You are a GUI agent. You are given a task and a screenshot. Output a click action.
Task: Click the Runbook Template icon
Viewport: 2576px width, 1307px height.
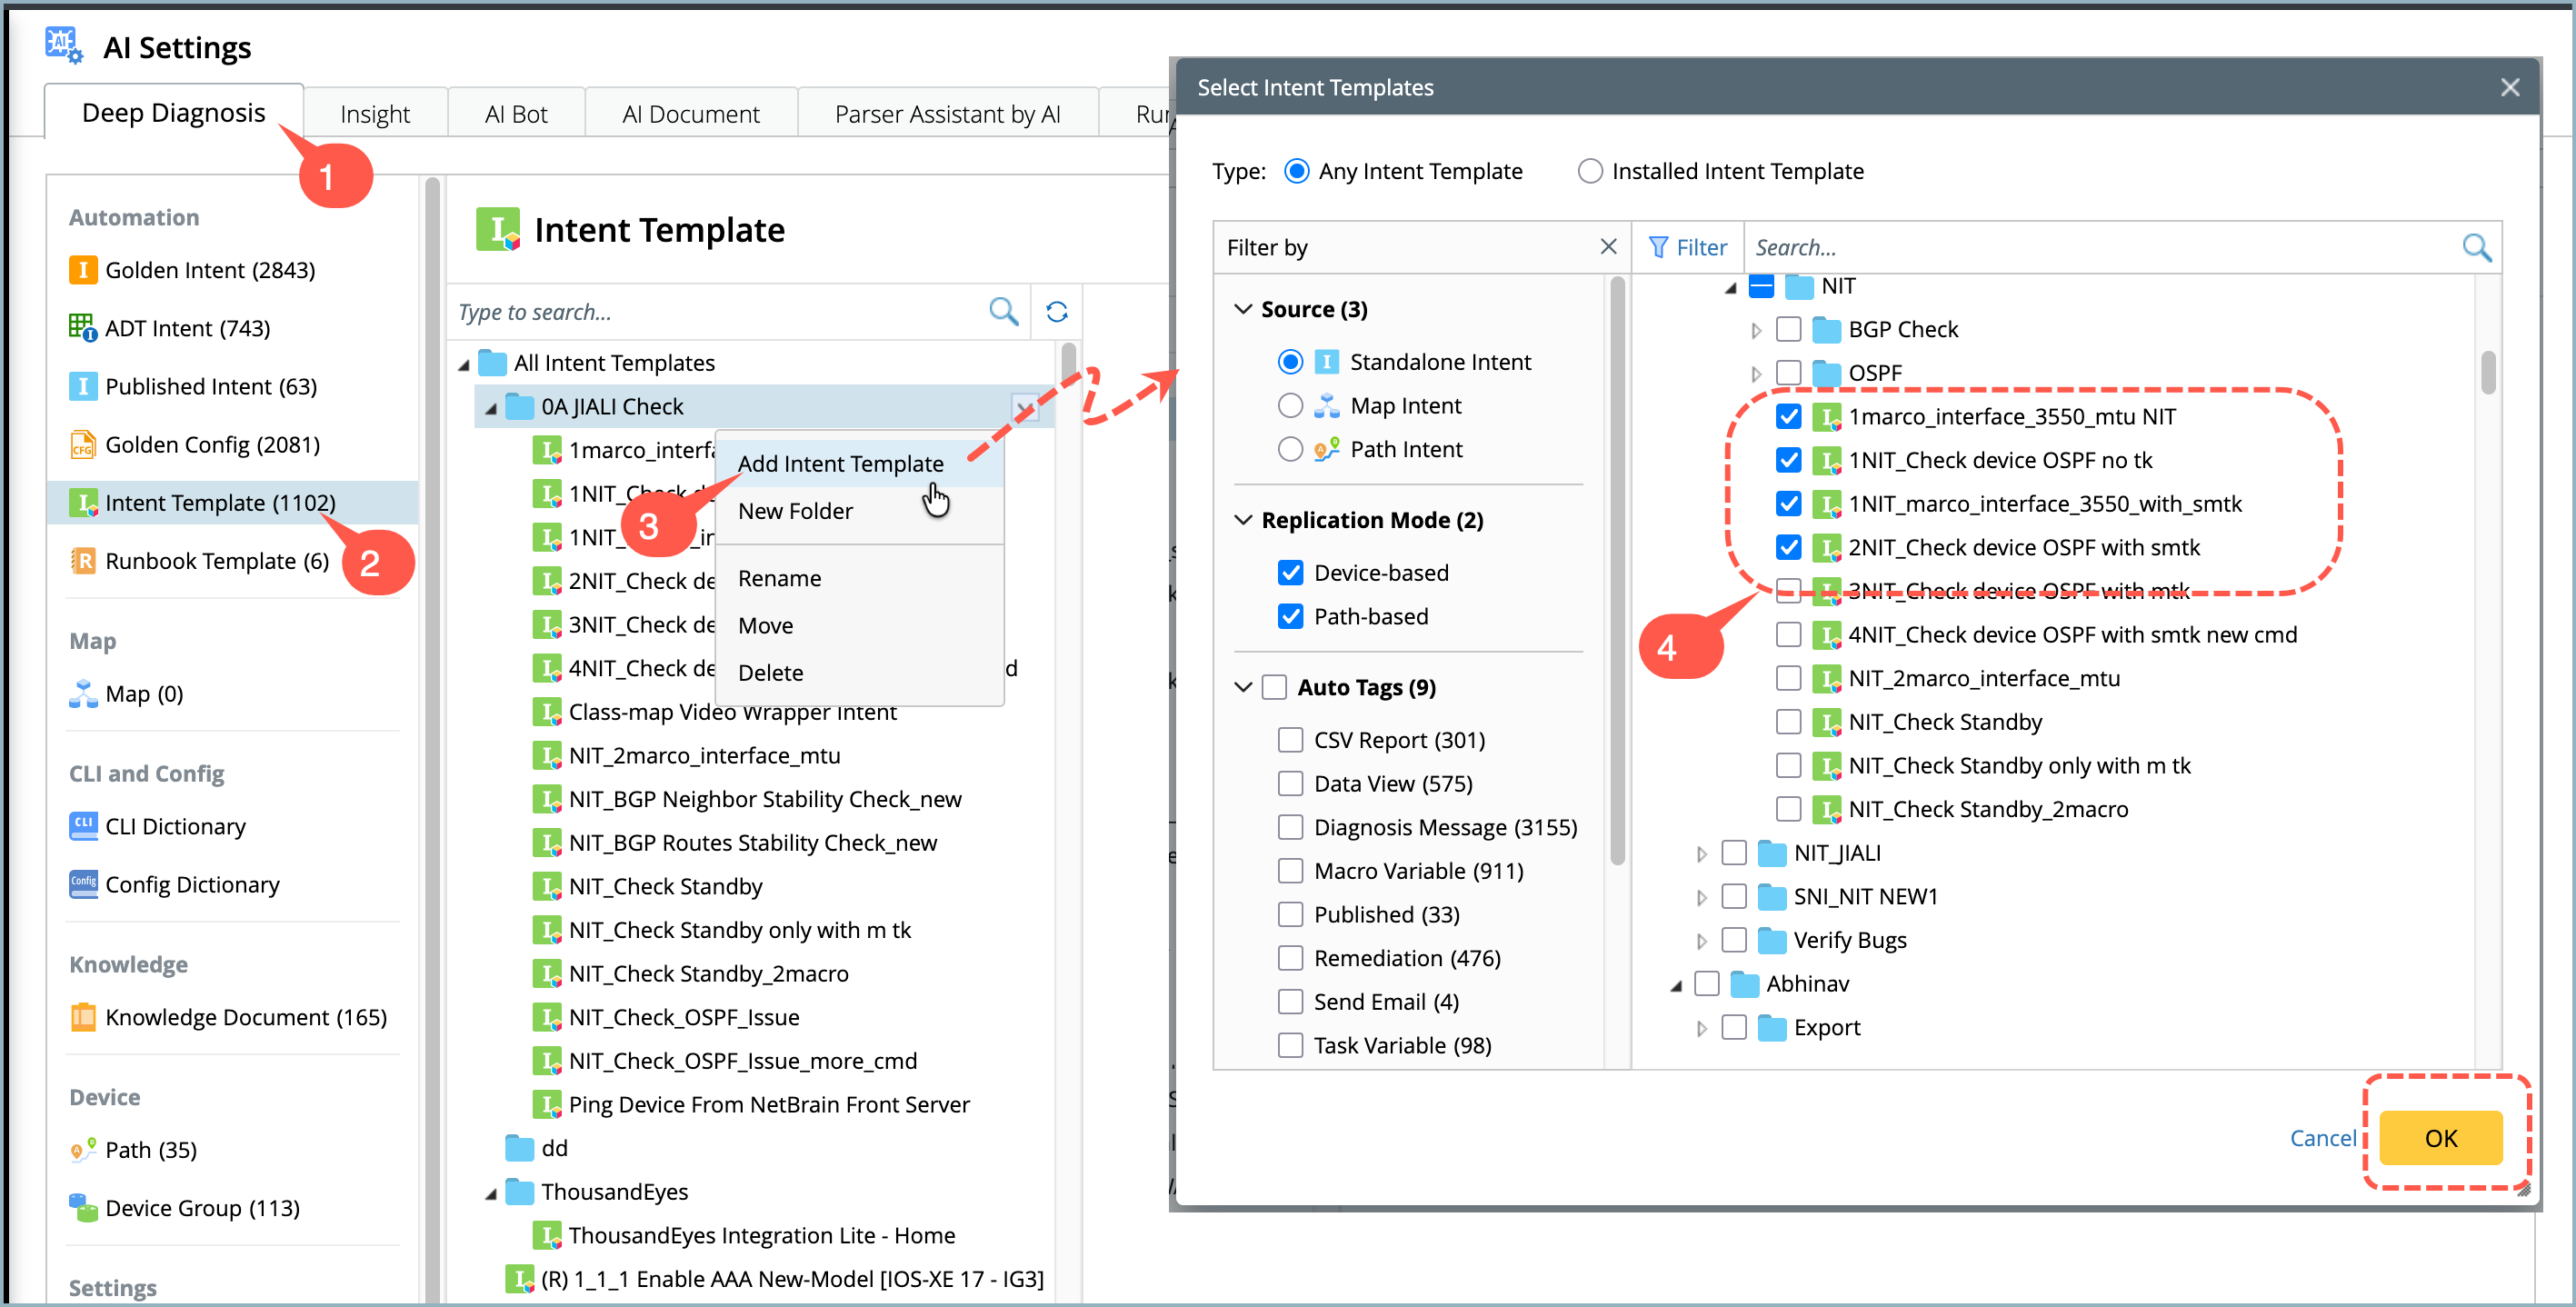click(82, 561)
